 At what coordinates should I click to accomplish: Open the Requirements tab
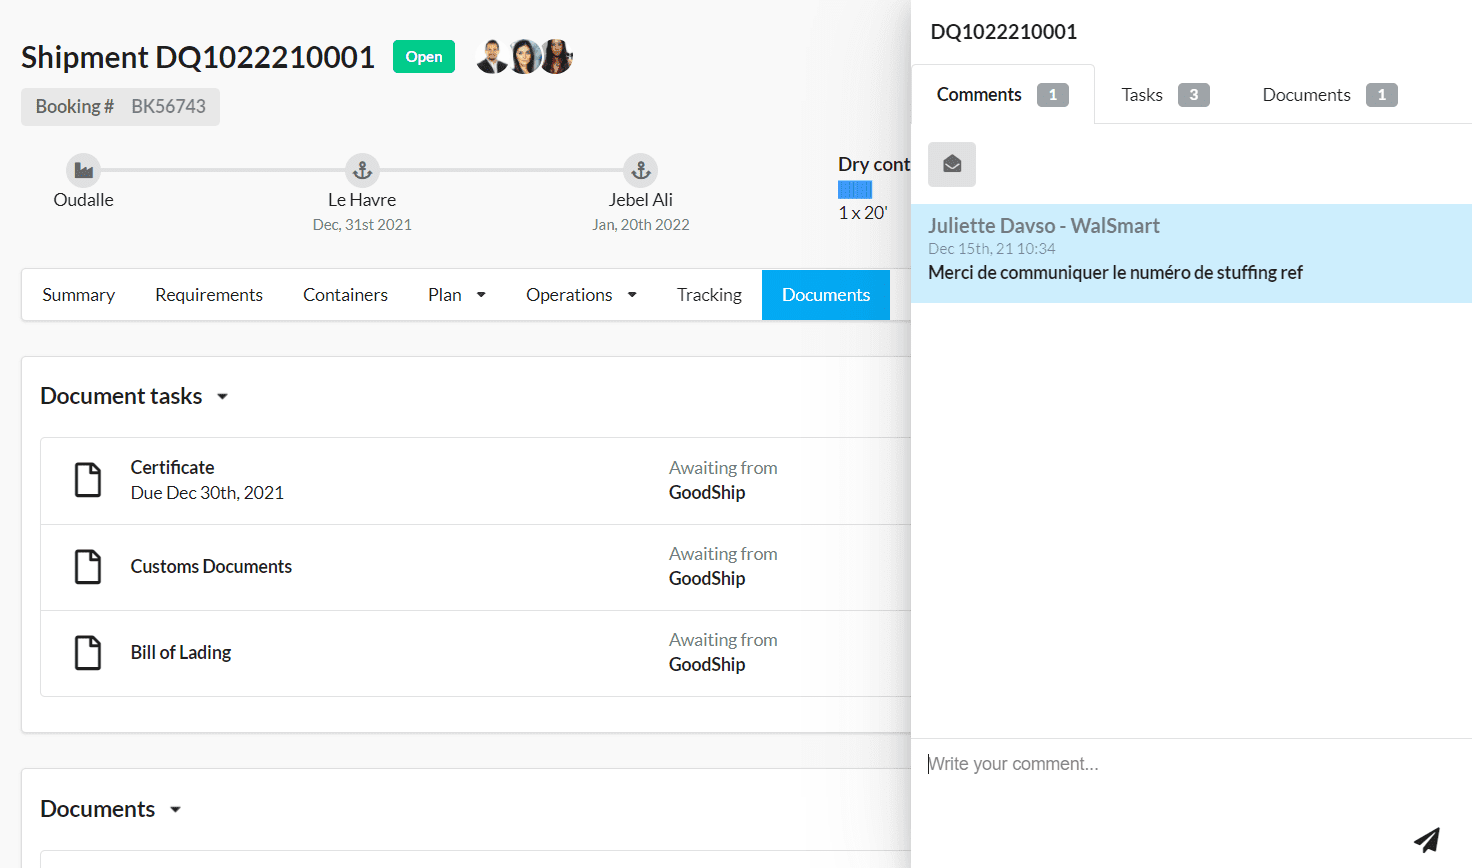pyautogui.click(x=209, y=295)
